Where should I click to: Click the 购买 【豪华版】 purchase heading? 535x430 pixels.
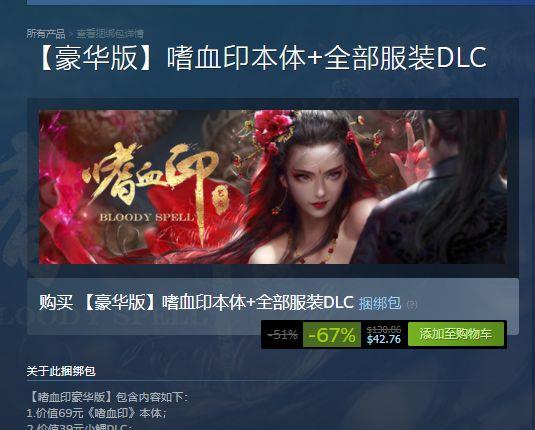pyautogui.click(x=196, y=302)
